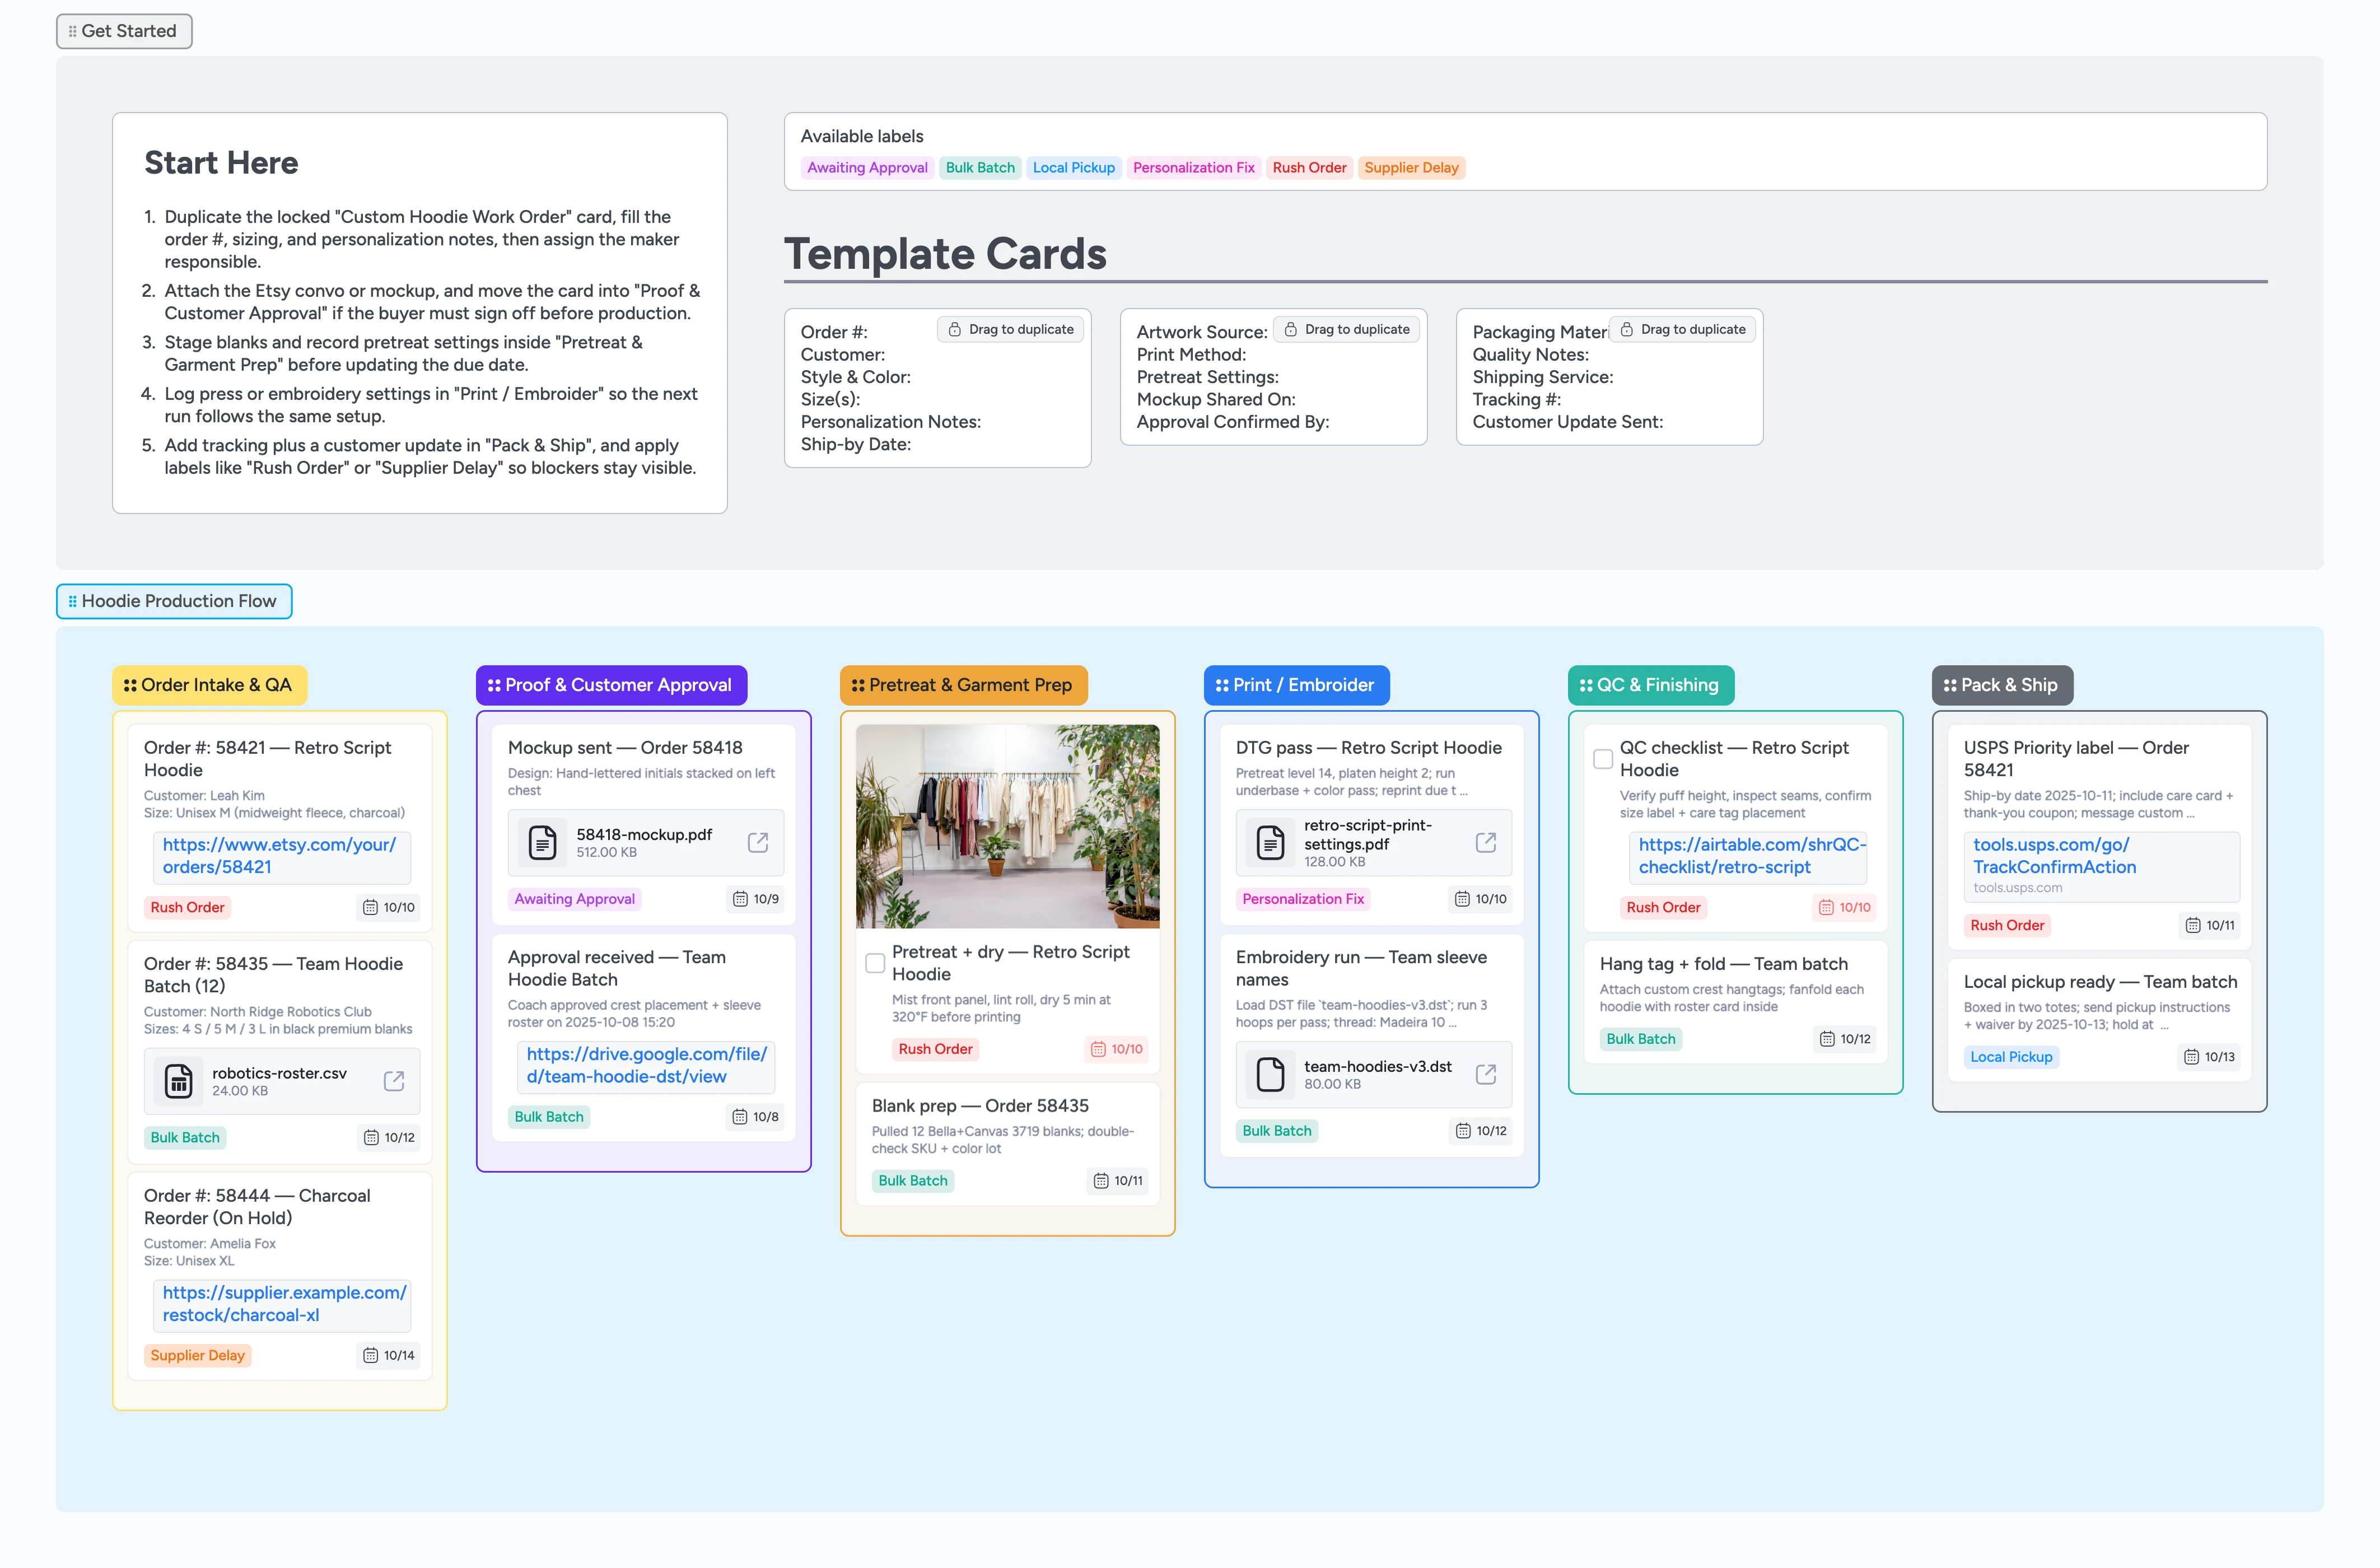Open external link icon for robotics-roster.csv

[394, 1081]
